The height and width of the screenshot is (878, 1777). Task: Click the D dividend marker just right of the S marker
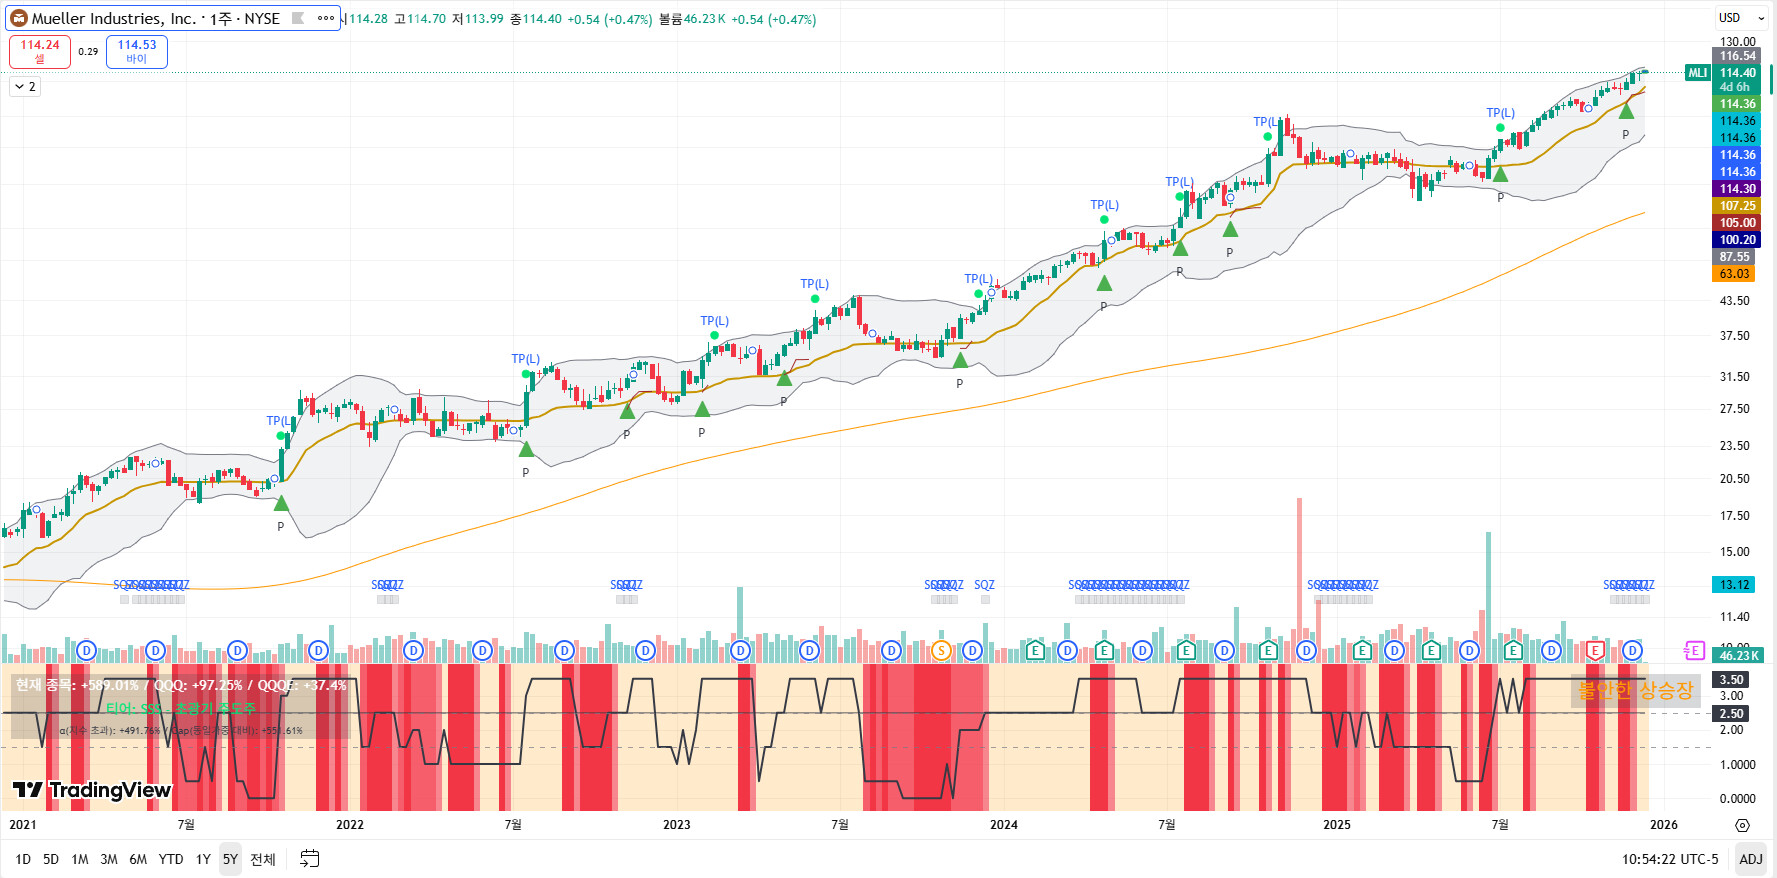coord(973,651)
